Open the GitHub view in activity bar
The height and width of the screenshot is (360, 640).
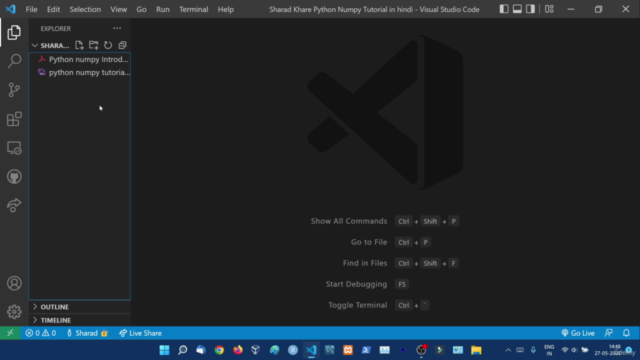pyautogui.click(x=14, y=177)
